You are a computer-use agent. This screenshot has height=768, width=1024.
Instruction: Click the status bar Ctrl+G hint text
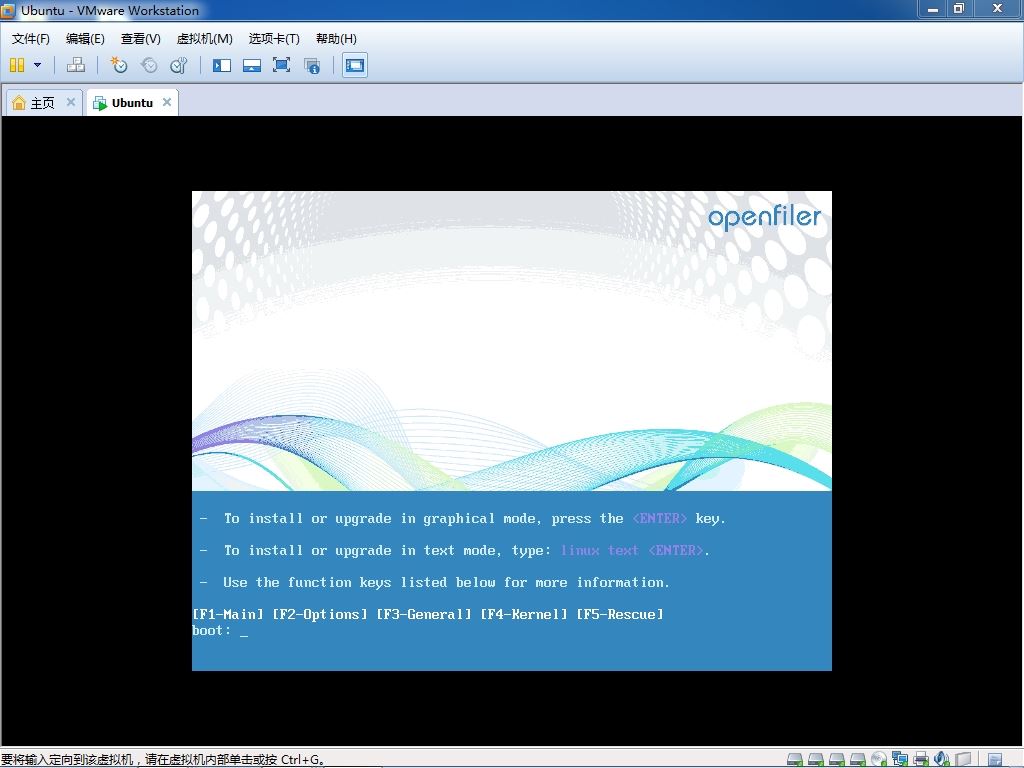(163, 760)
